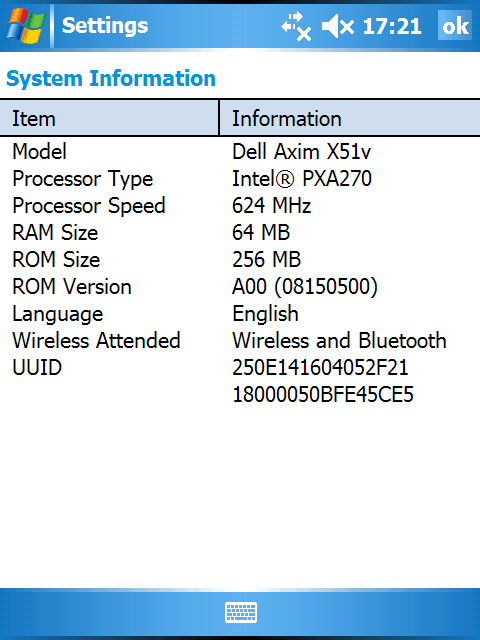Select the Processor Type row
480x640 pixels.
[240, 178]
